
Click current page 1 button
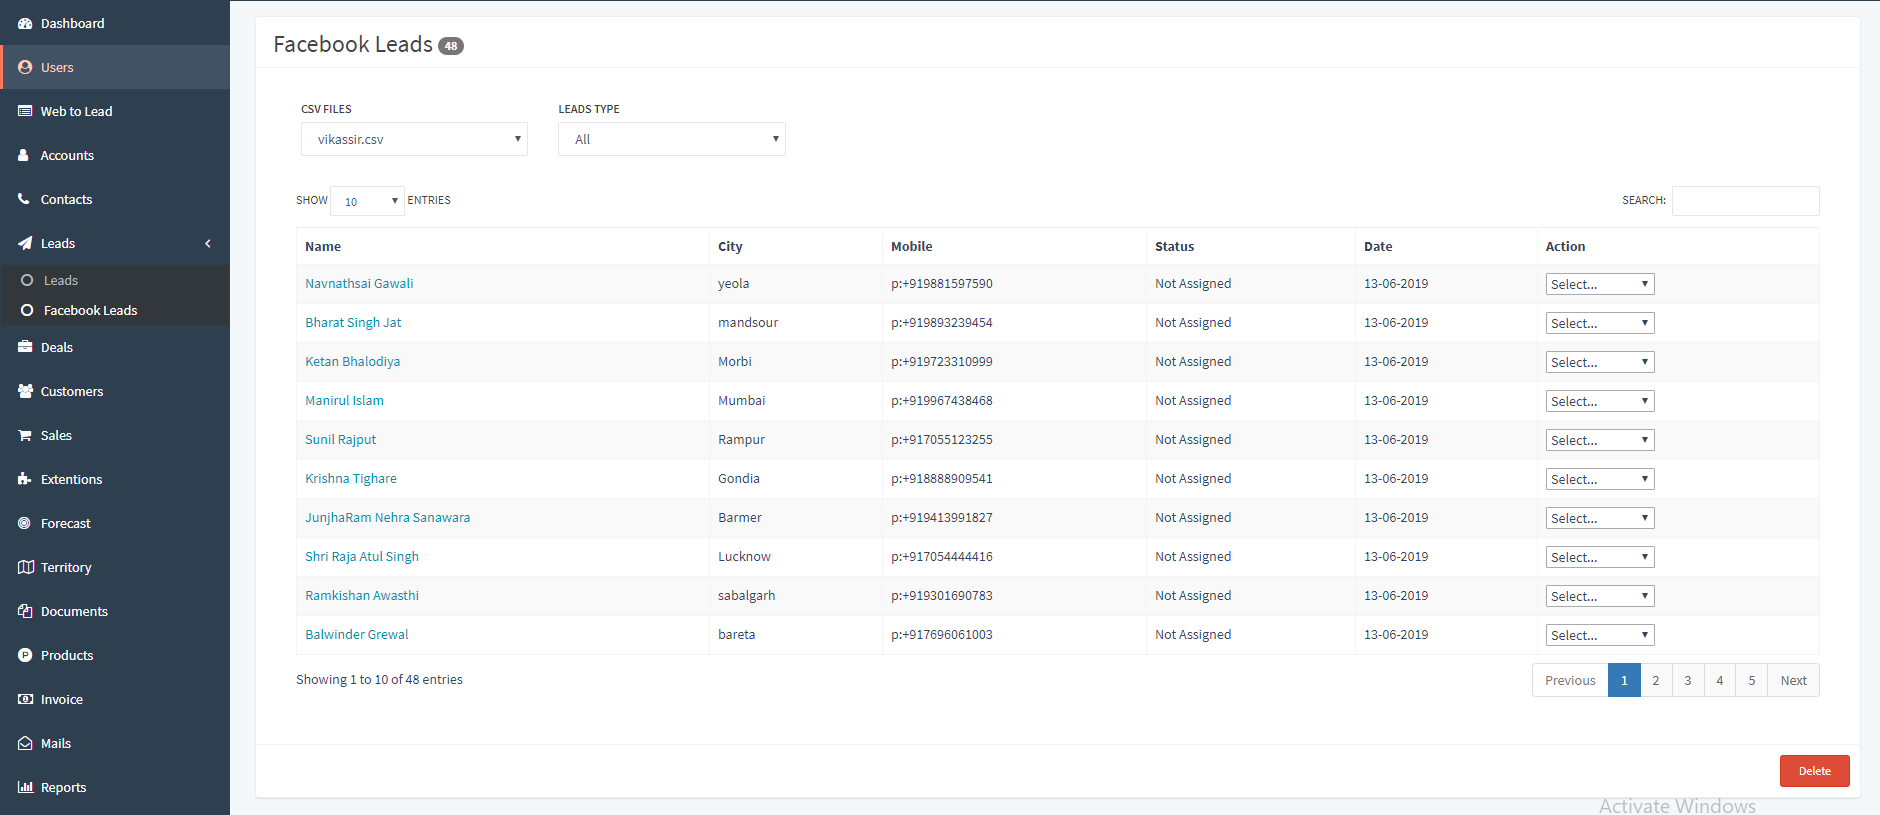pos(1624,680)
